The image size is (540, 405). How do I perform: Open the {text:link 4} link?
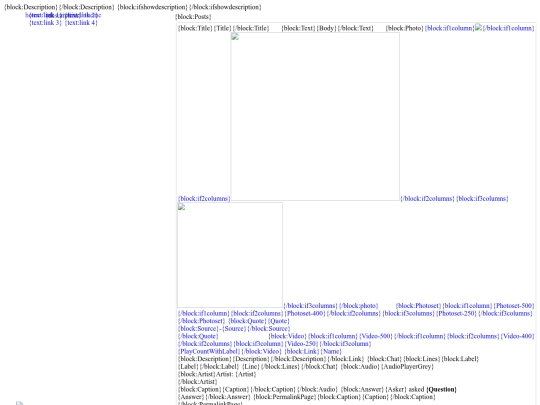pos(81,23)
